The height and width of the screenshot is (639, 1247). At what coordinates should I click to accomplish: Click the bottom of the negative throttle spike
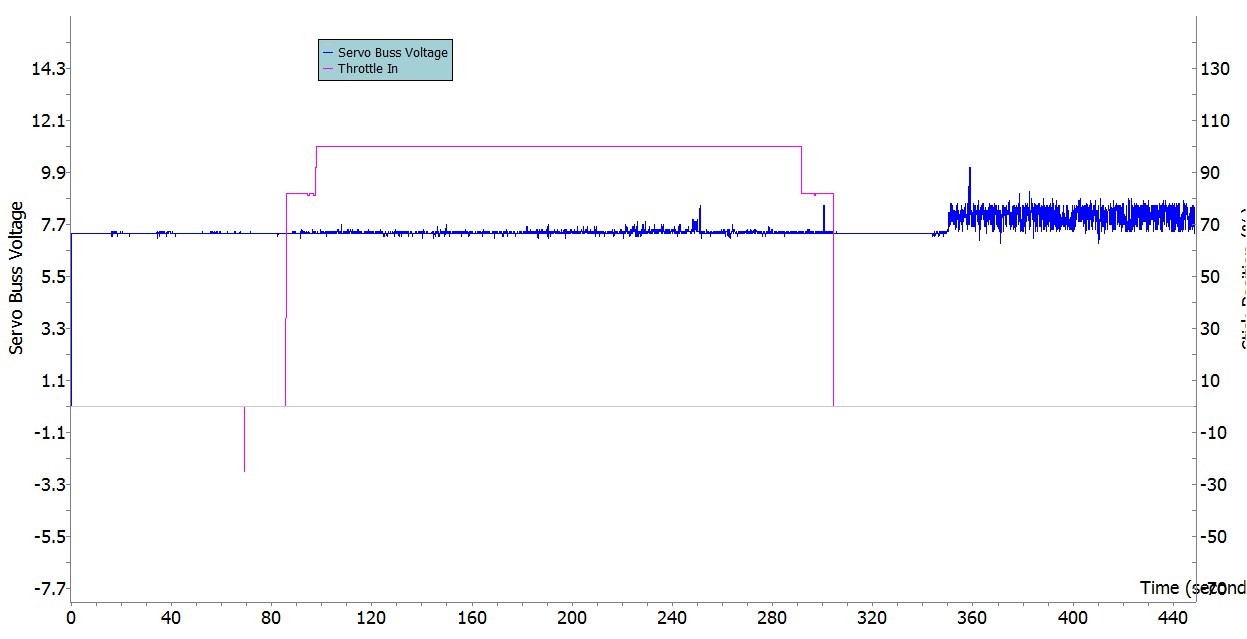click(244, 470)
